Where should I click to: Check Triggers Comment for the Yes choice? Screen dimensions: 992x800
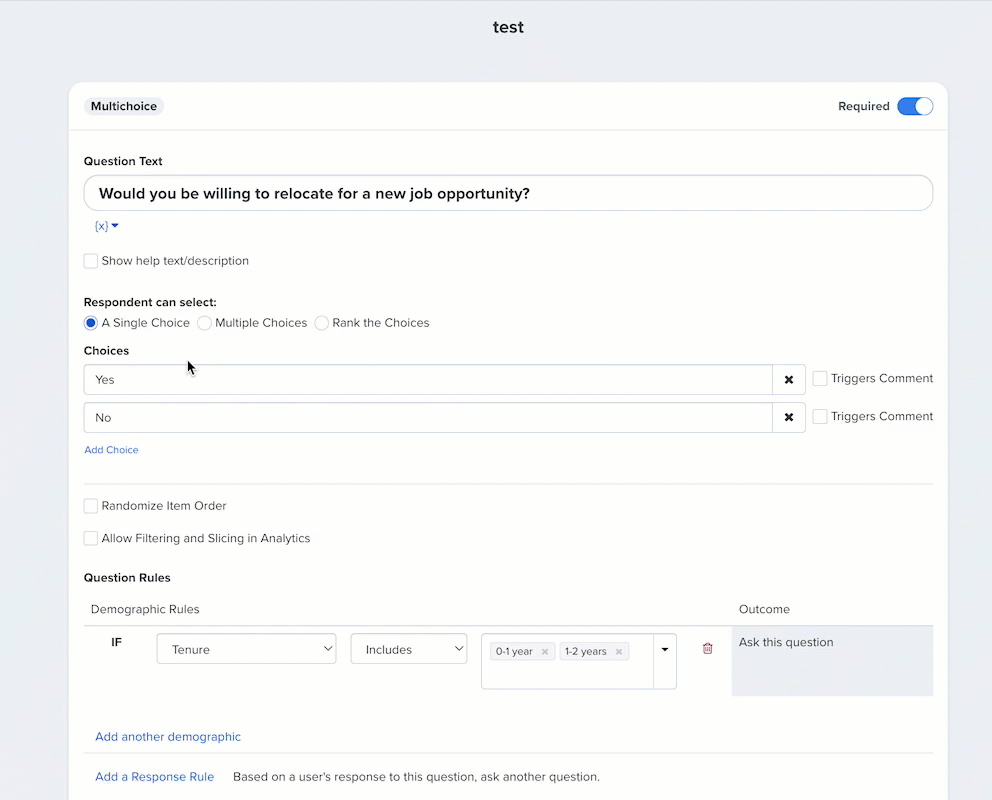pos(820,379)
